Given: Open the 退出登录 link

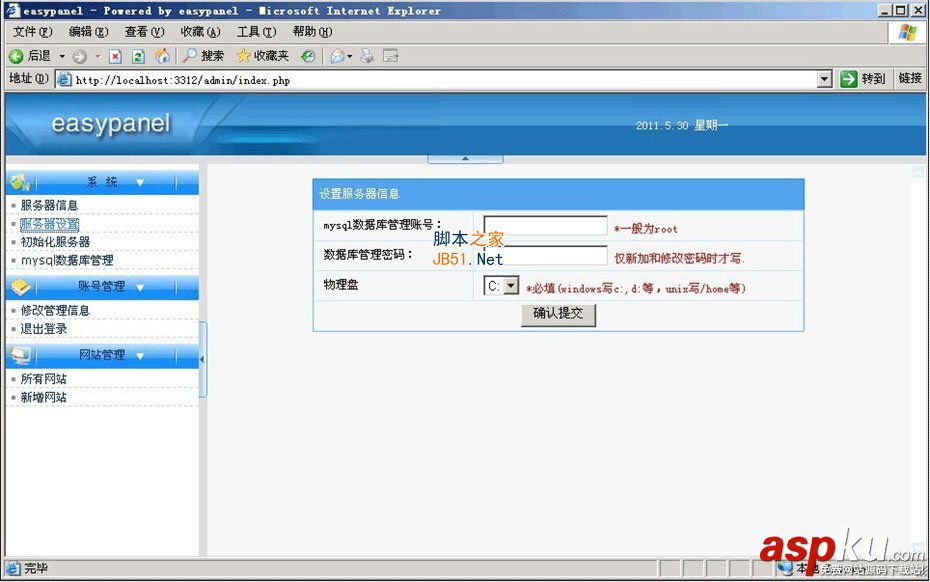Looking at the screenshot, I should click(x=38, y=327).
